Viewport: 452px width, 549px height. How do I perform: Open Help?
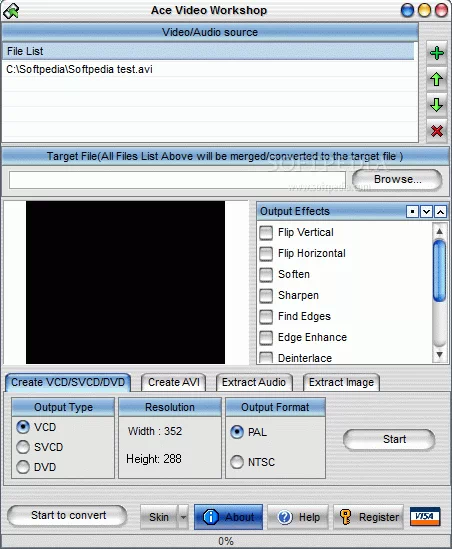pos(298,517)
